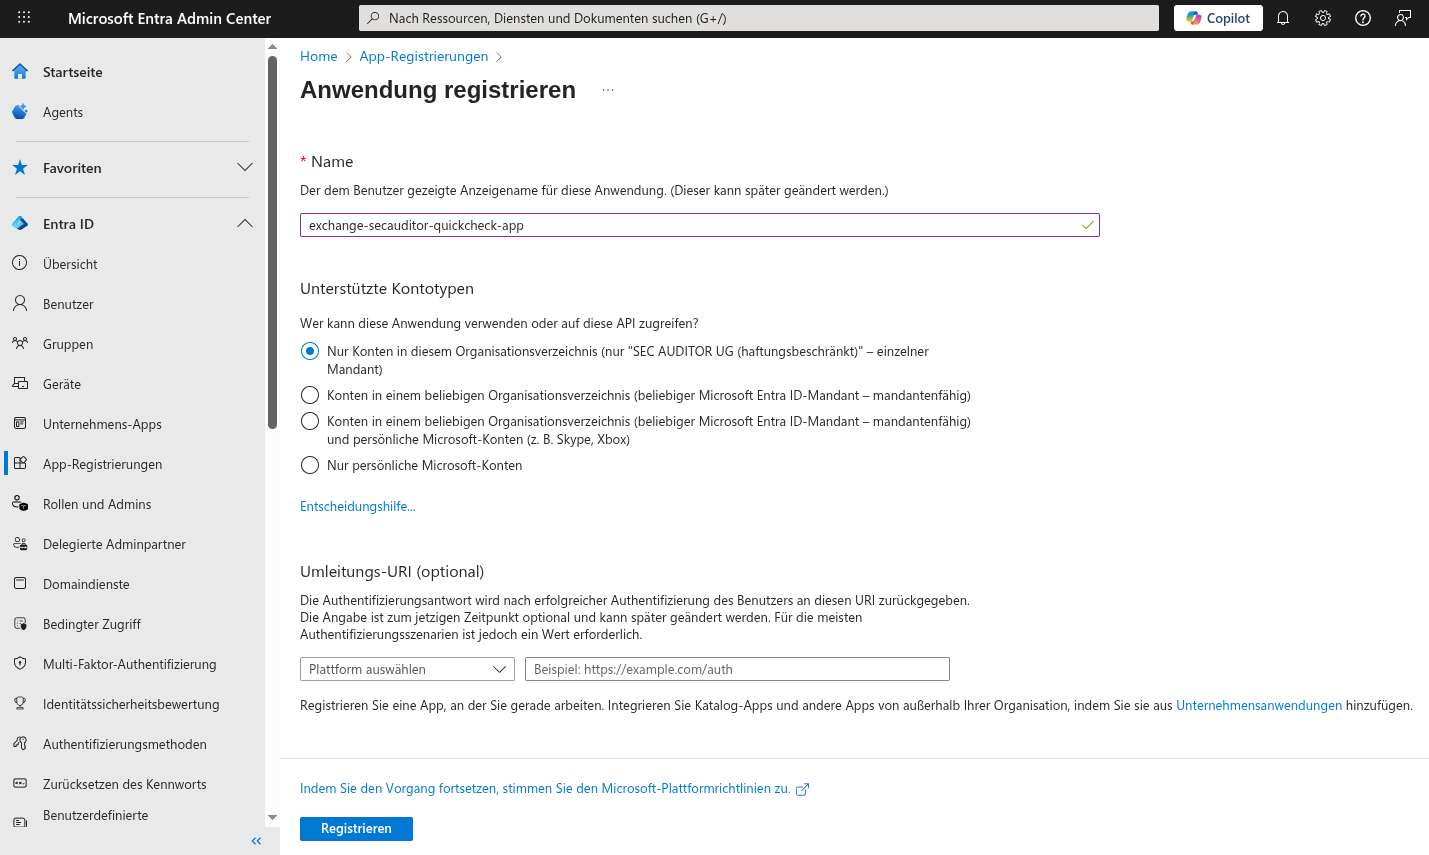This screenshot has width=1429, height=855.
Task: Select second option beliebiges Organisationsverzeichnis mandantenfähig
Action: (310, 395)
